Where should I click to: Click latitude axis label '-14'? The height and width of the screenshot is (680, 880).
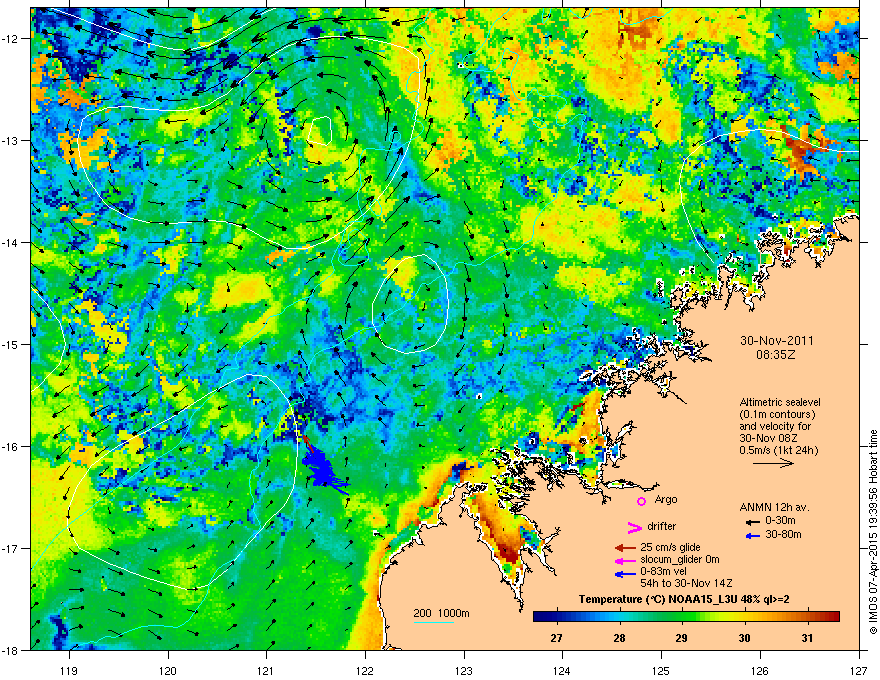pos(10,242)
